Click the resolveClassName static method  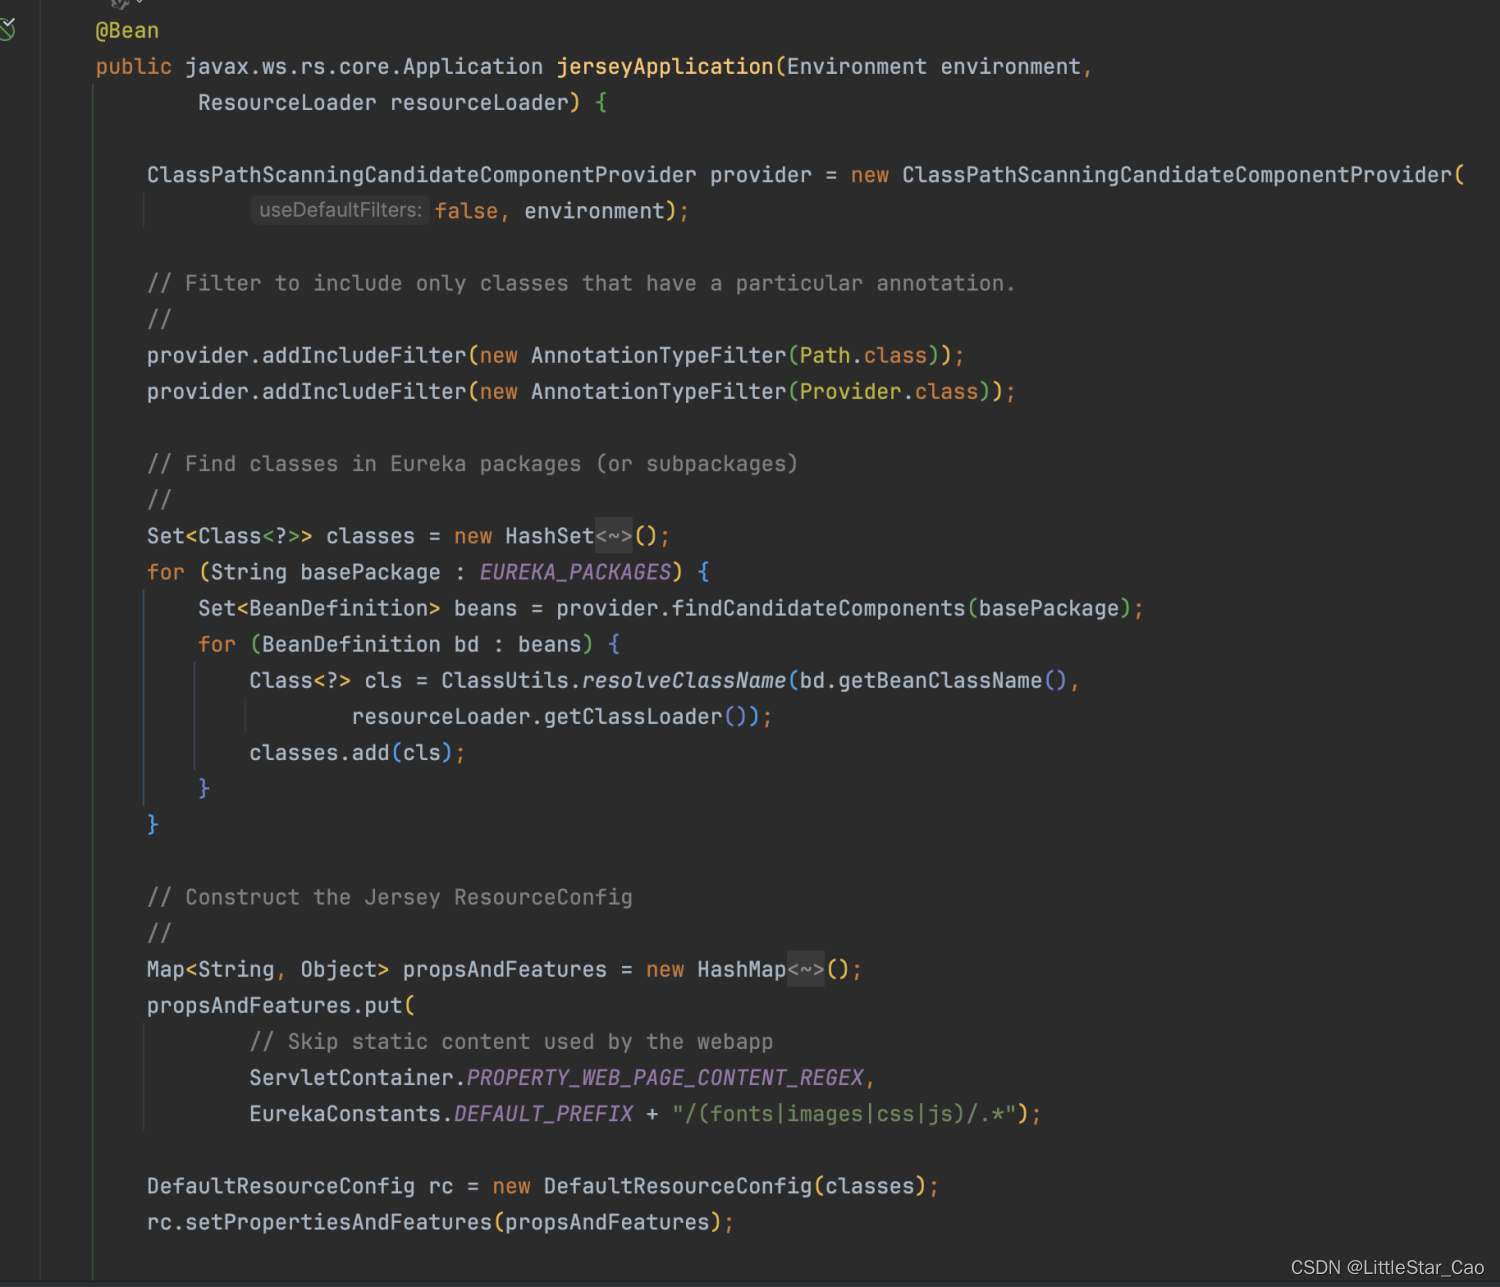tap(684, 681)
